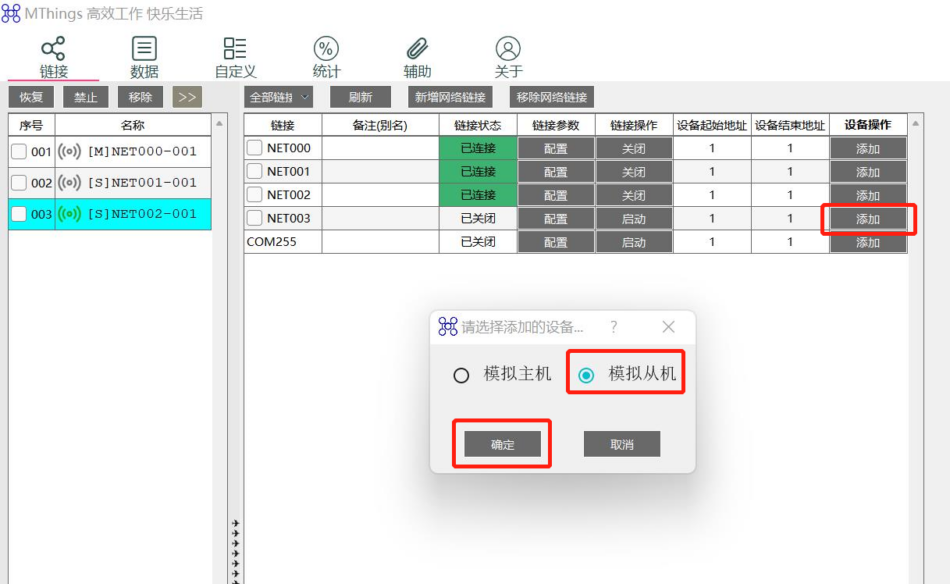Select the 模拟主机 radio option
Screen dimensions: 950x584
[502, 374]
